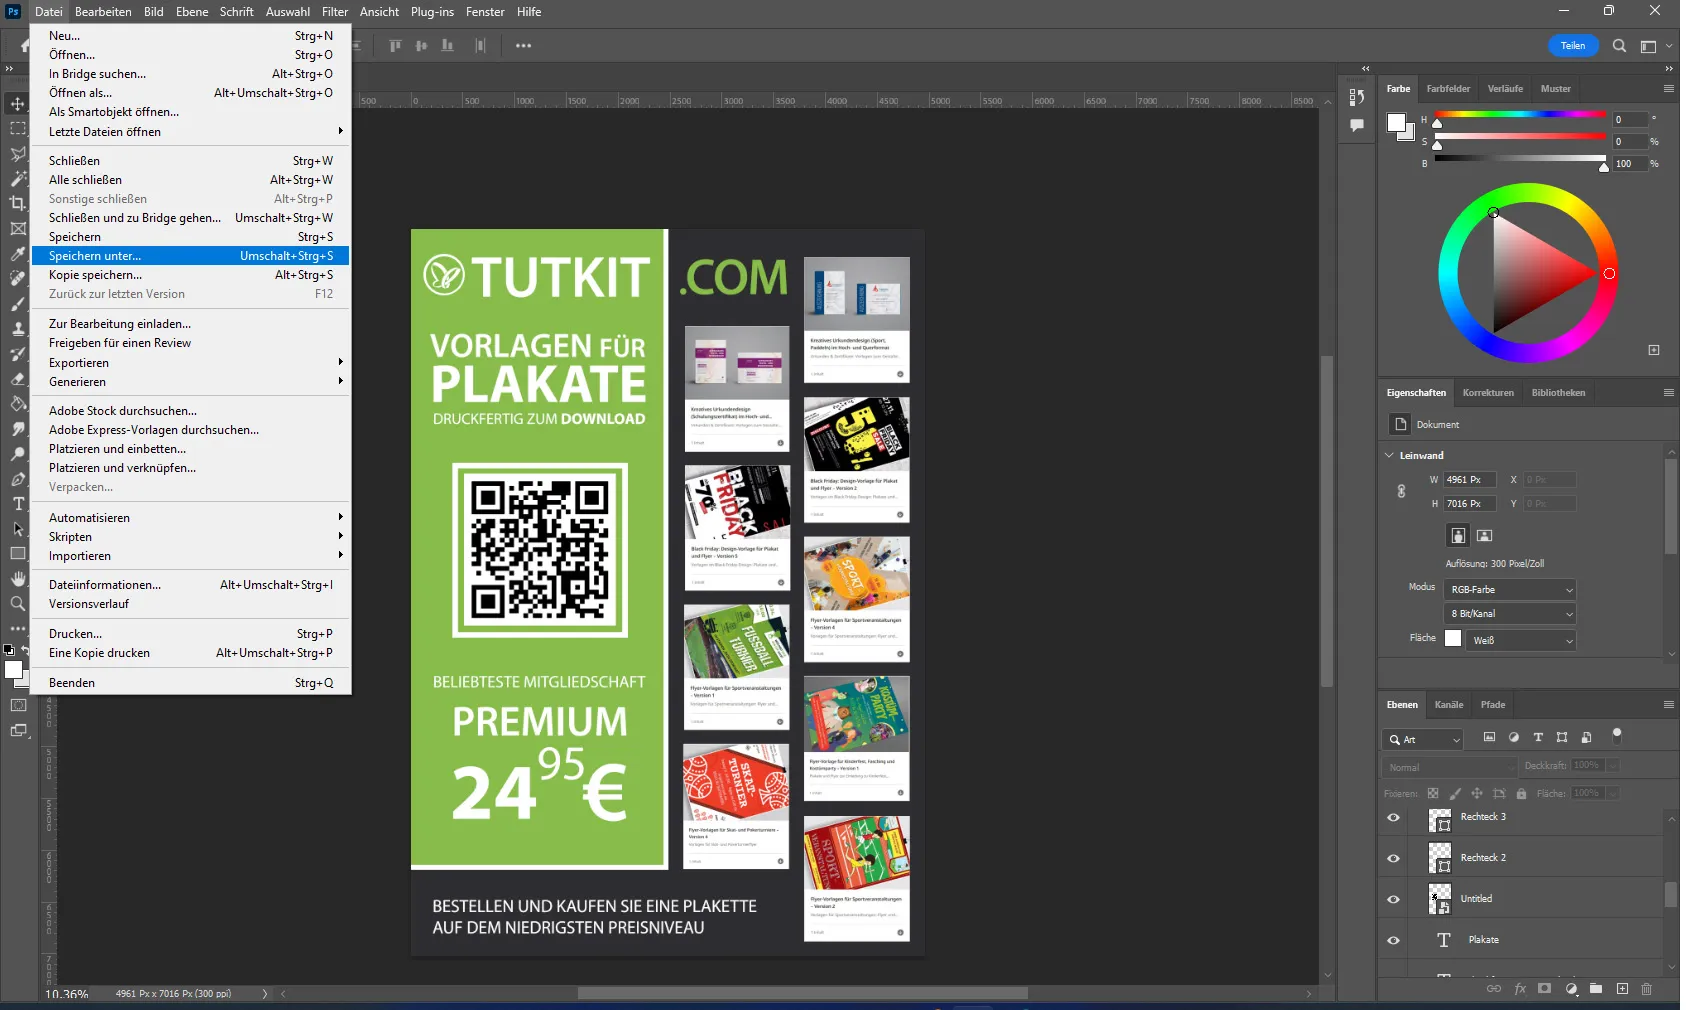Click the canvas width W field

pos(1469,480)
